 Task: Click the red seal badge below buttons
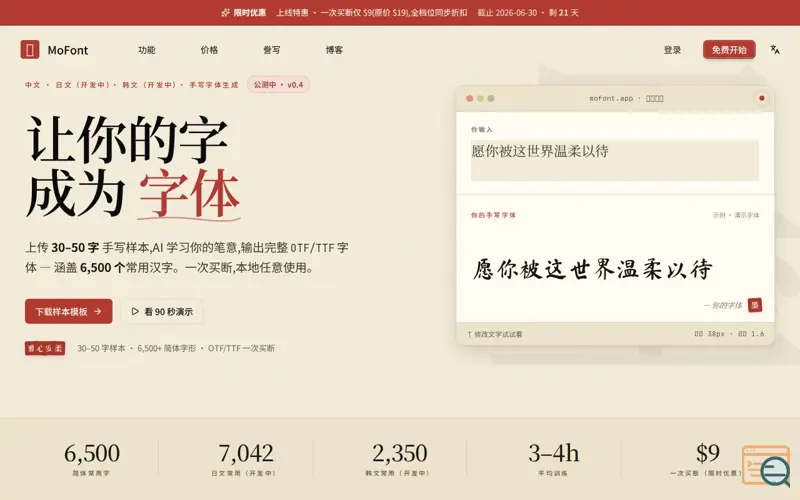click(x=45, y=348)
